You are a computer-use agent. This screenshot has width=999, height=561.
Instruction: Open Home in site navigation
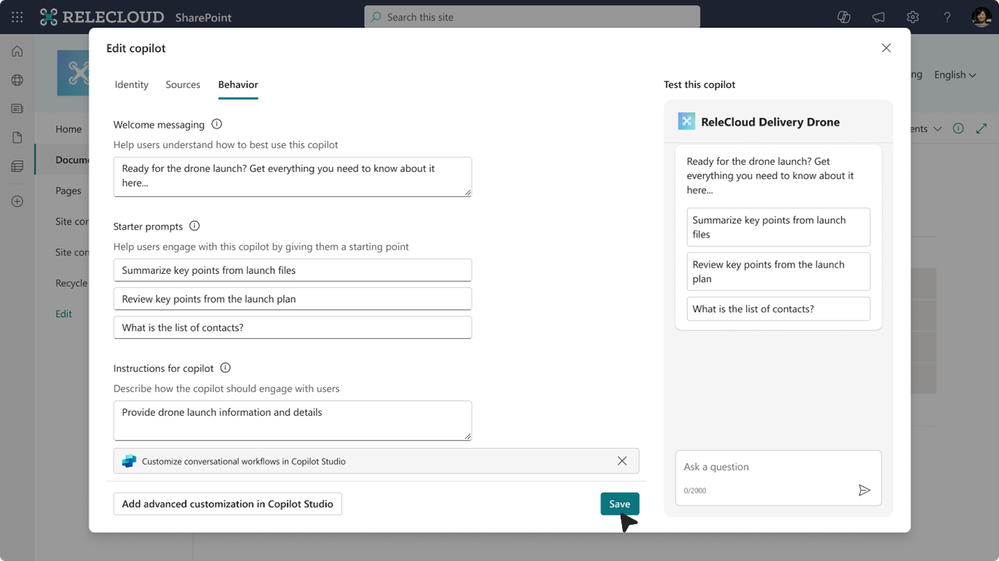pyautogui.click(x=68, y=129)
